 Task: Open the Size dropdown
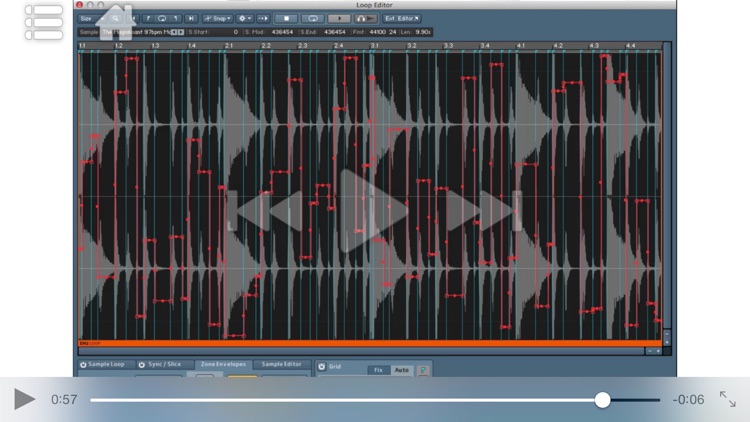tap(92, 19)
